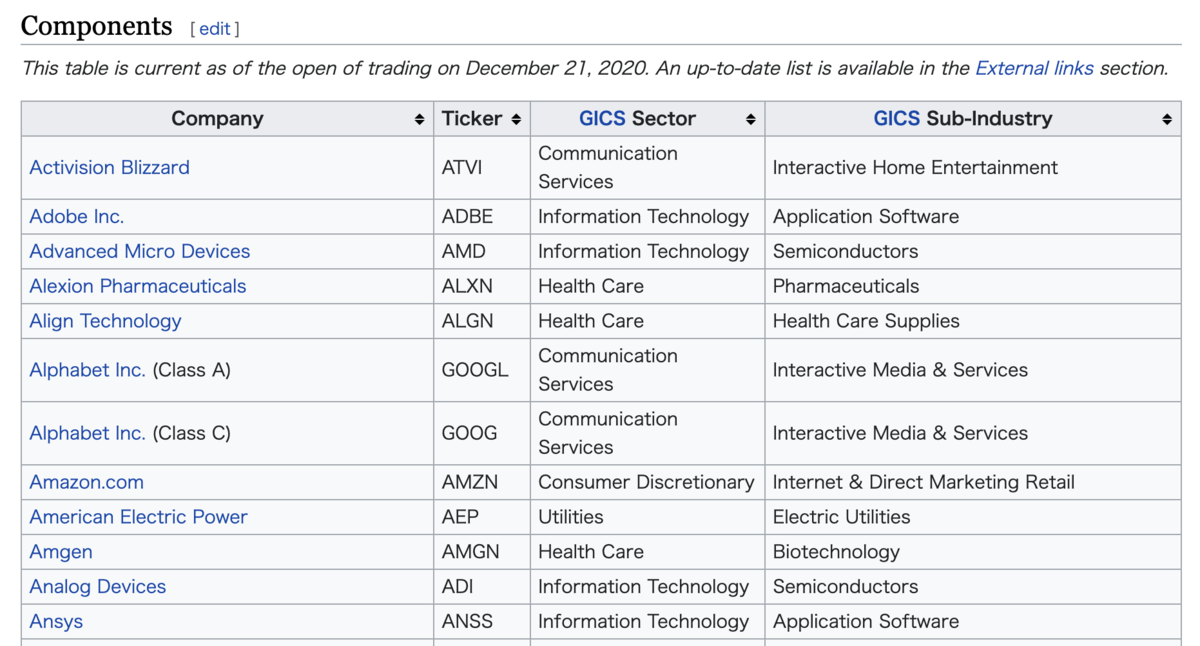
Task: Open the Ansys company link
Action: tap(56, 621)
